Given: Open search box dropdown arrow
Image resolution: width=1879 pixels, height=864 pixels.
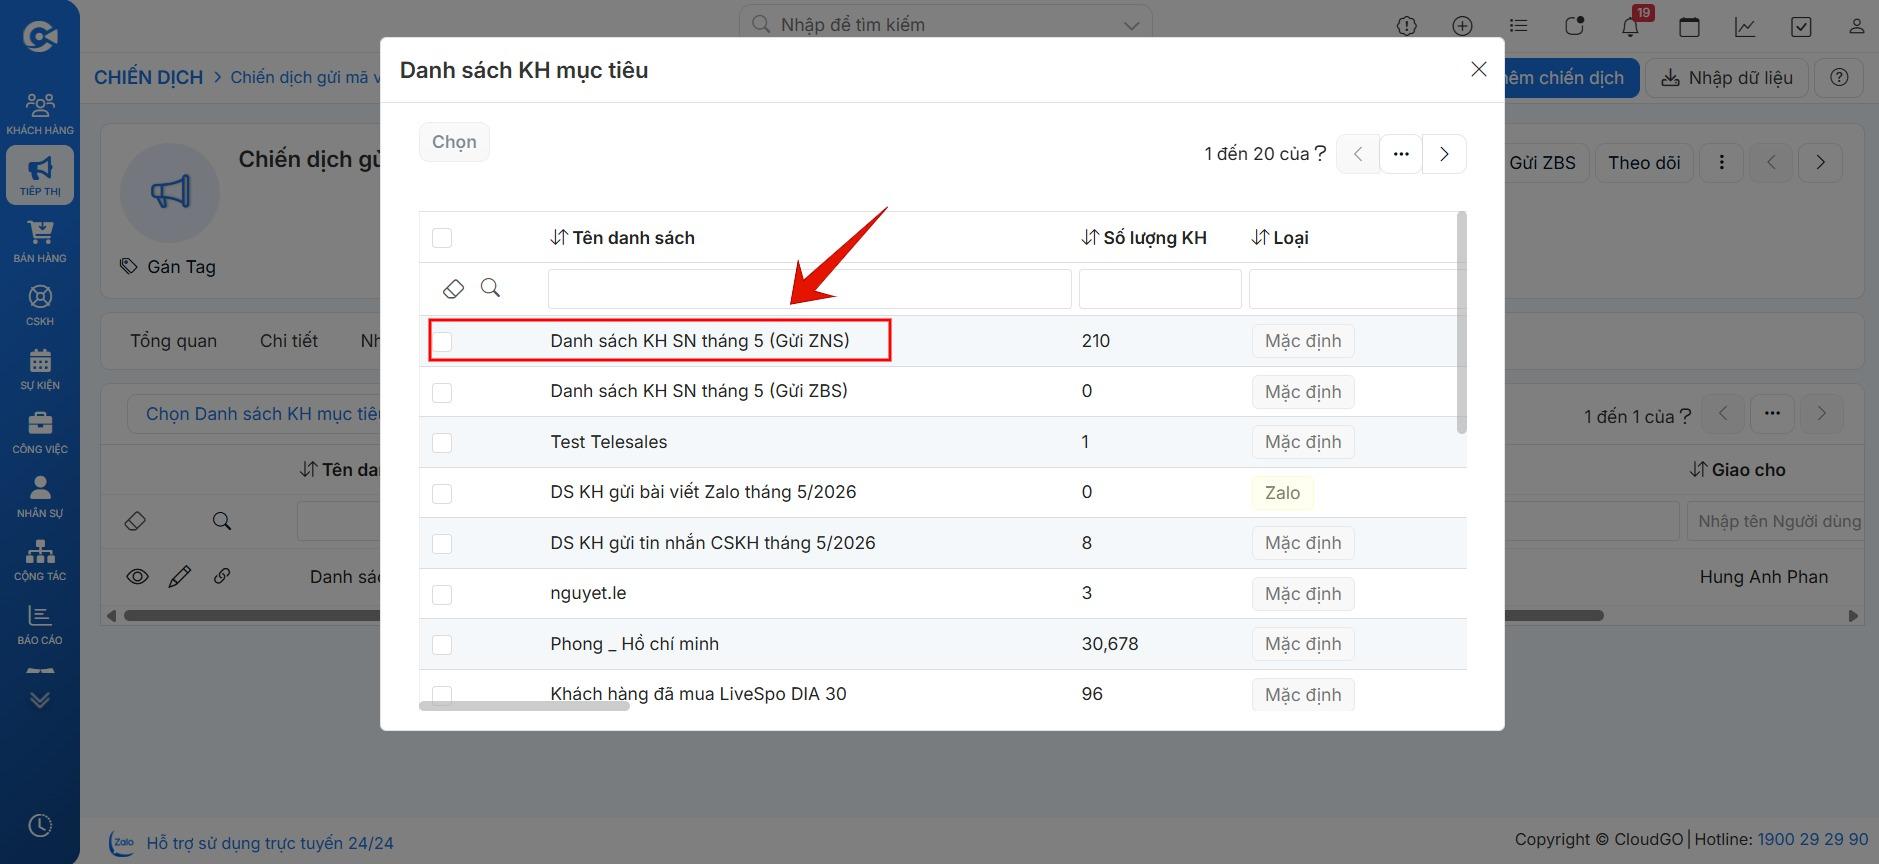Looking at the screenshot, I should 1131,25.
